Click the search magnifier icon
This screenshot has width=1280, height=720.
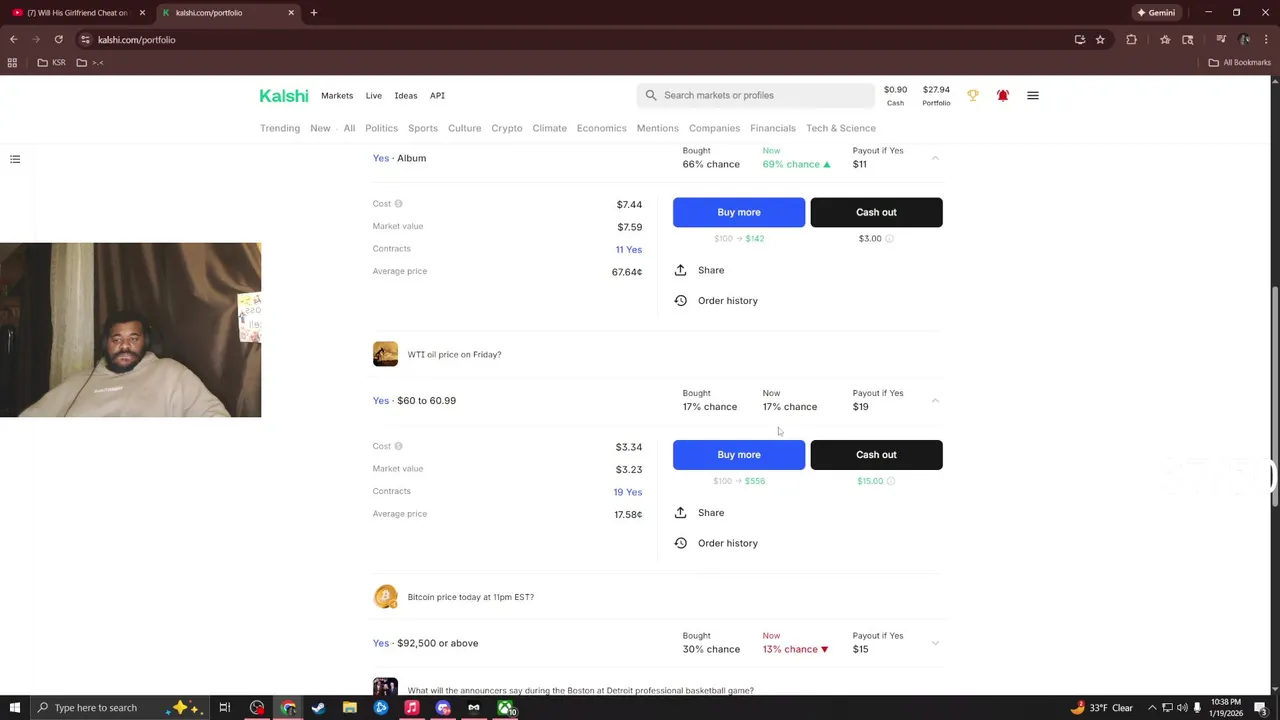651,95
